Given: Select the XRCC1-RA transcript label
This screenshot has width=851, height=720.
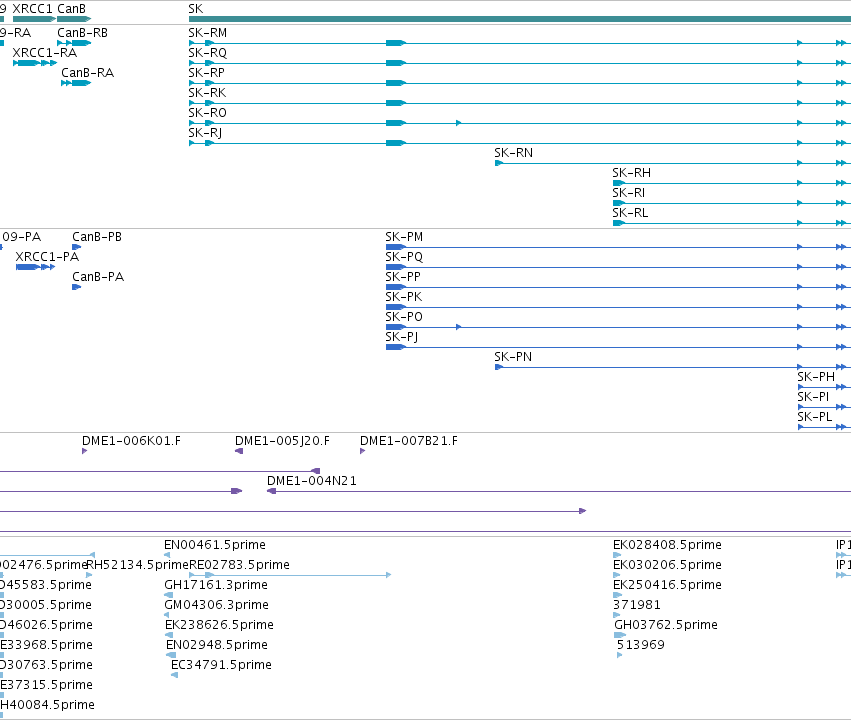Looking at the screenshot, I should pos(45,53).
